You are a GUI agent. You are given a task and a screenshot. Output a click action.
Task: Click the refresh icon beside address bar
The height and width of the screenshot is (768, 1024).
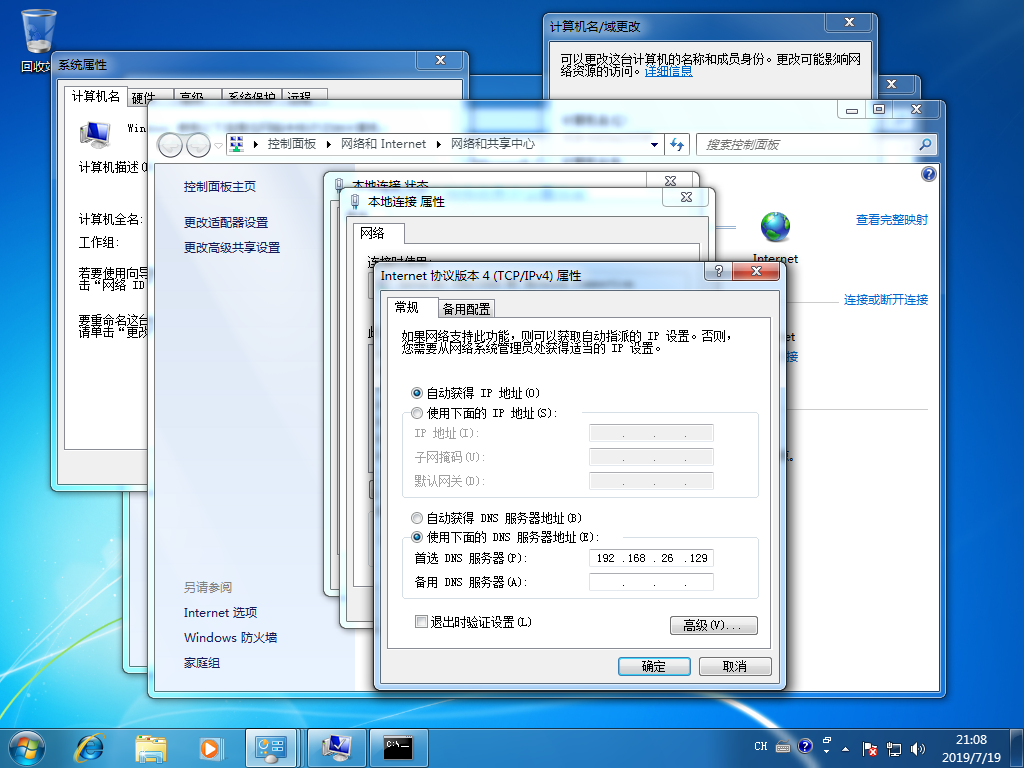coord(677,144)
